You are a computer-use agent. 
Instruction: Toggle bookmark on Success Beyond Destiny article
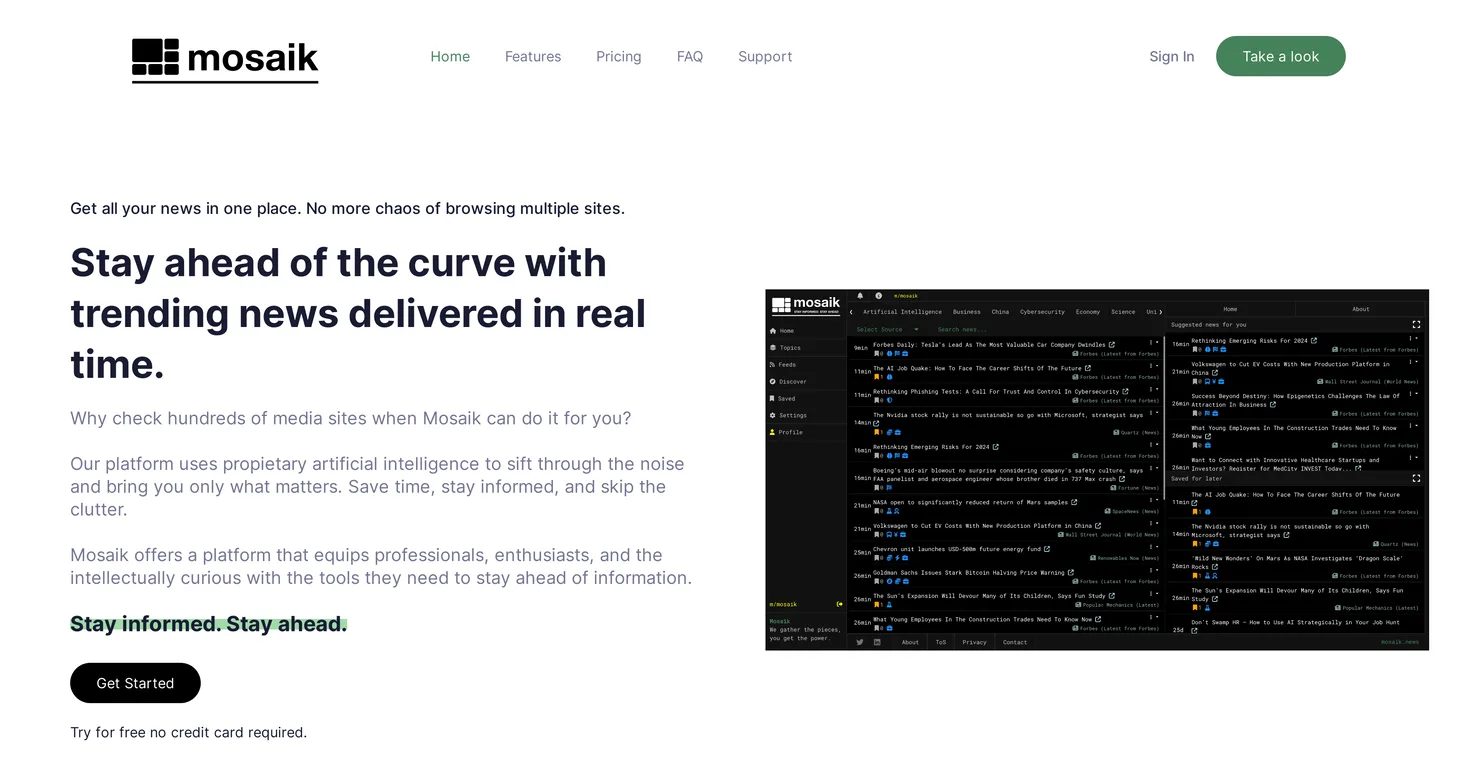1195,413
